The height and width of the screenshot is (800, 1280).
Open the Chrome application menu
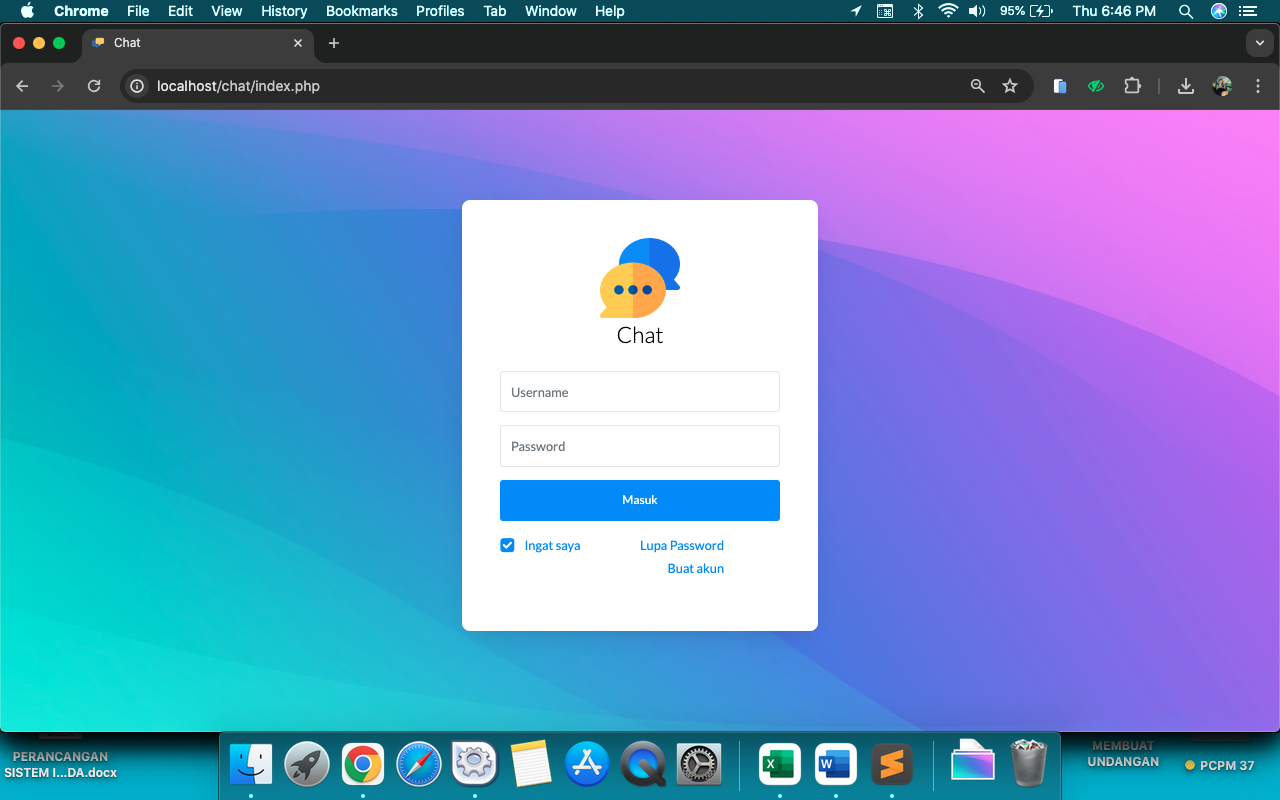pyautogui.click(x=81, y=11)
